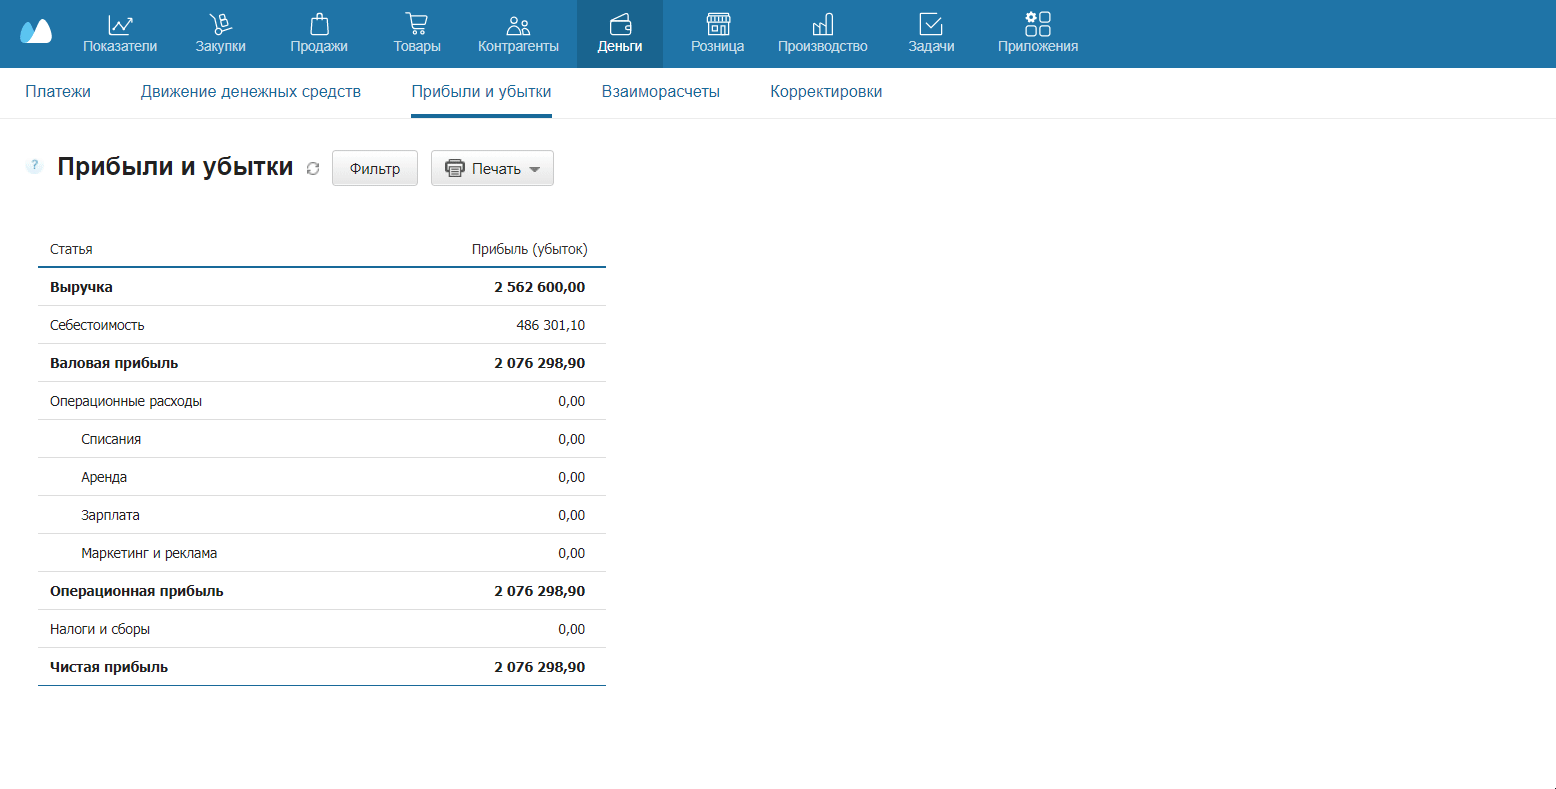Open the Корректировки tab

click(x=826, y=92)
